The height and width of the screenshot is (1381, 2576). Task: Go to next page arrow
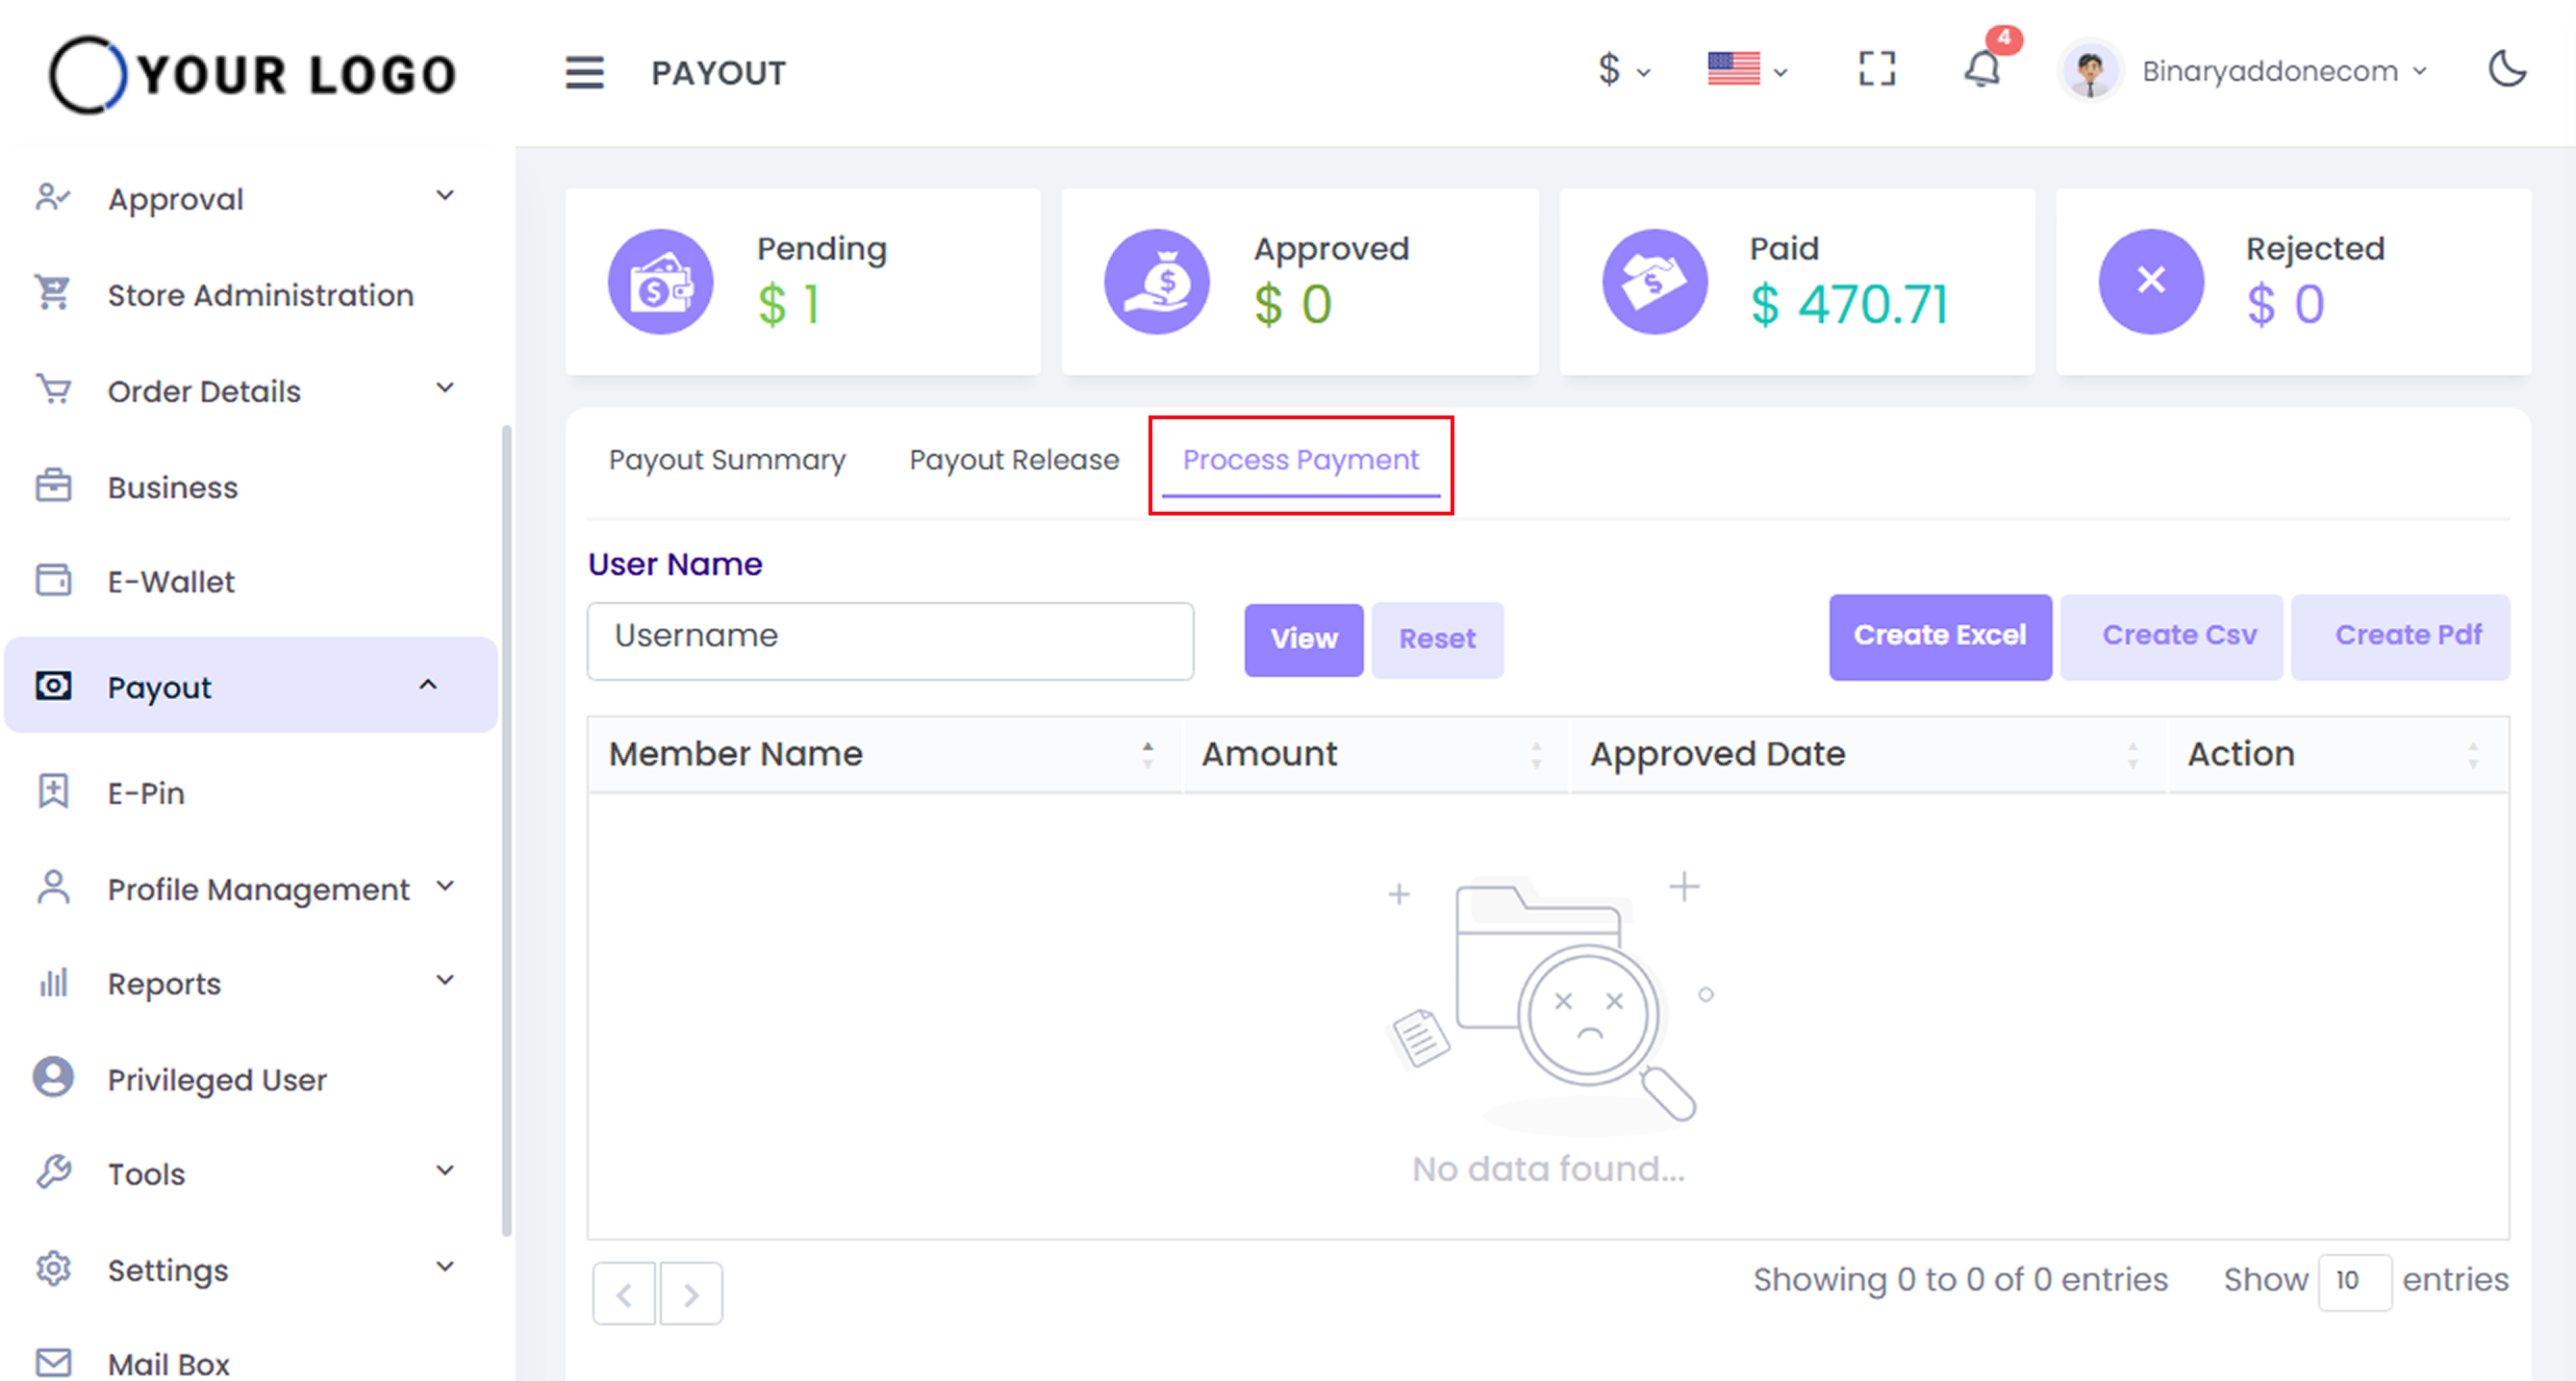(x=690, y=1294)
